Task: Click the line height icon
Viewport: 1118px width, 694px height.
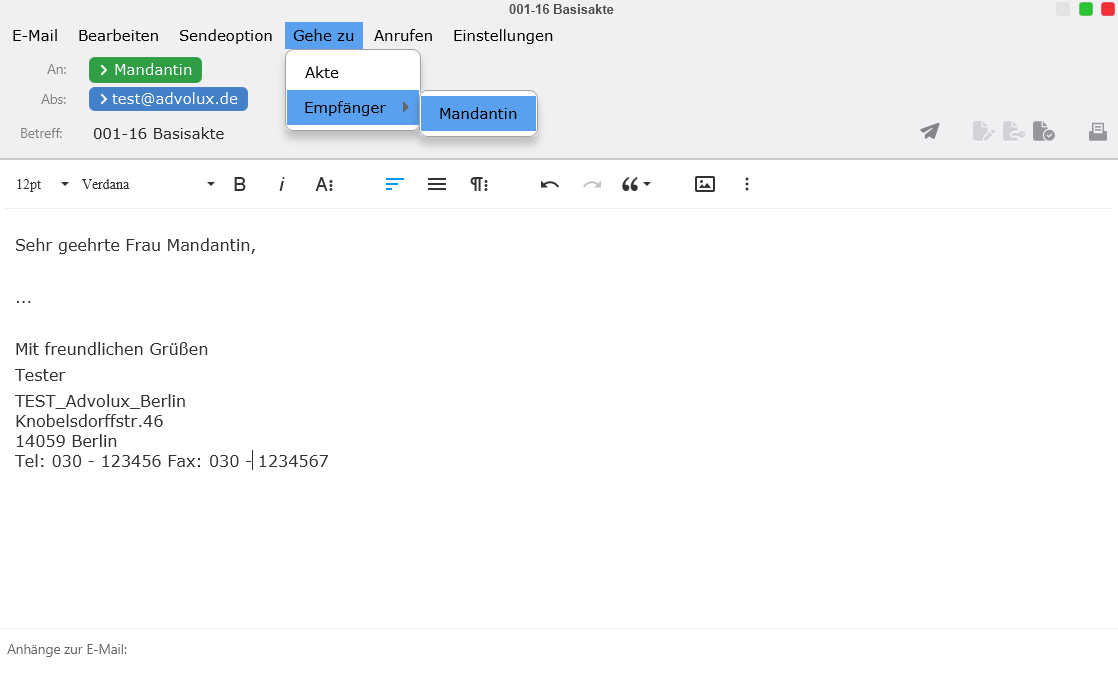Action: point(436,184)
